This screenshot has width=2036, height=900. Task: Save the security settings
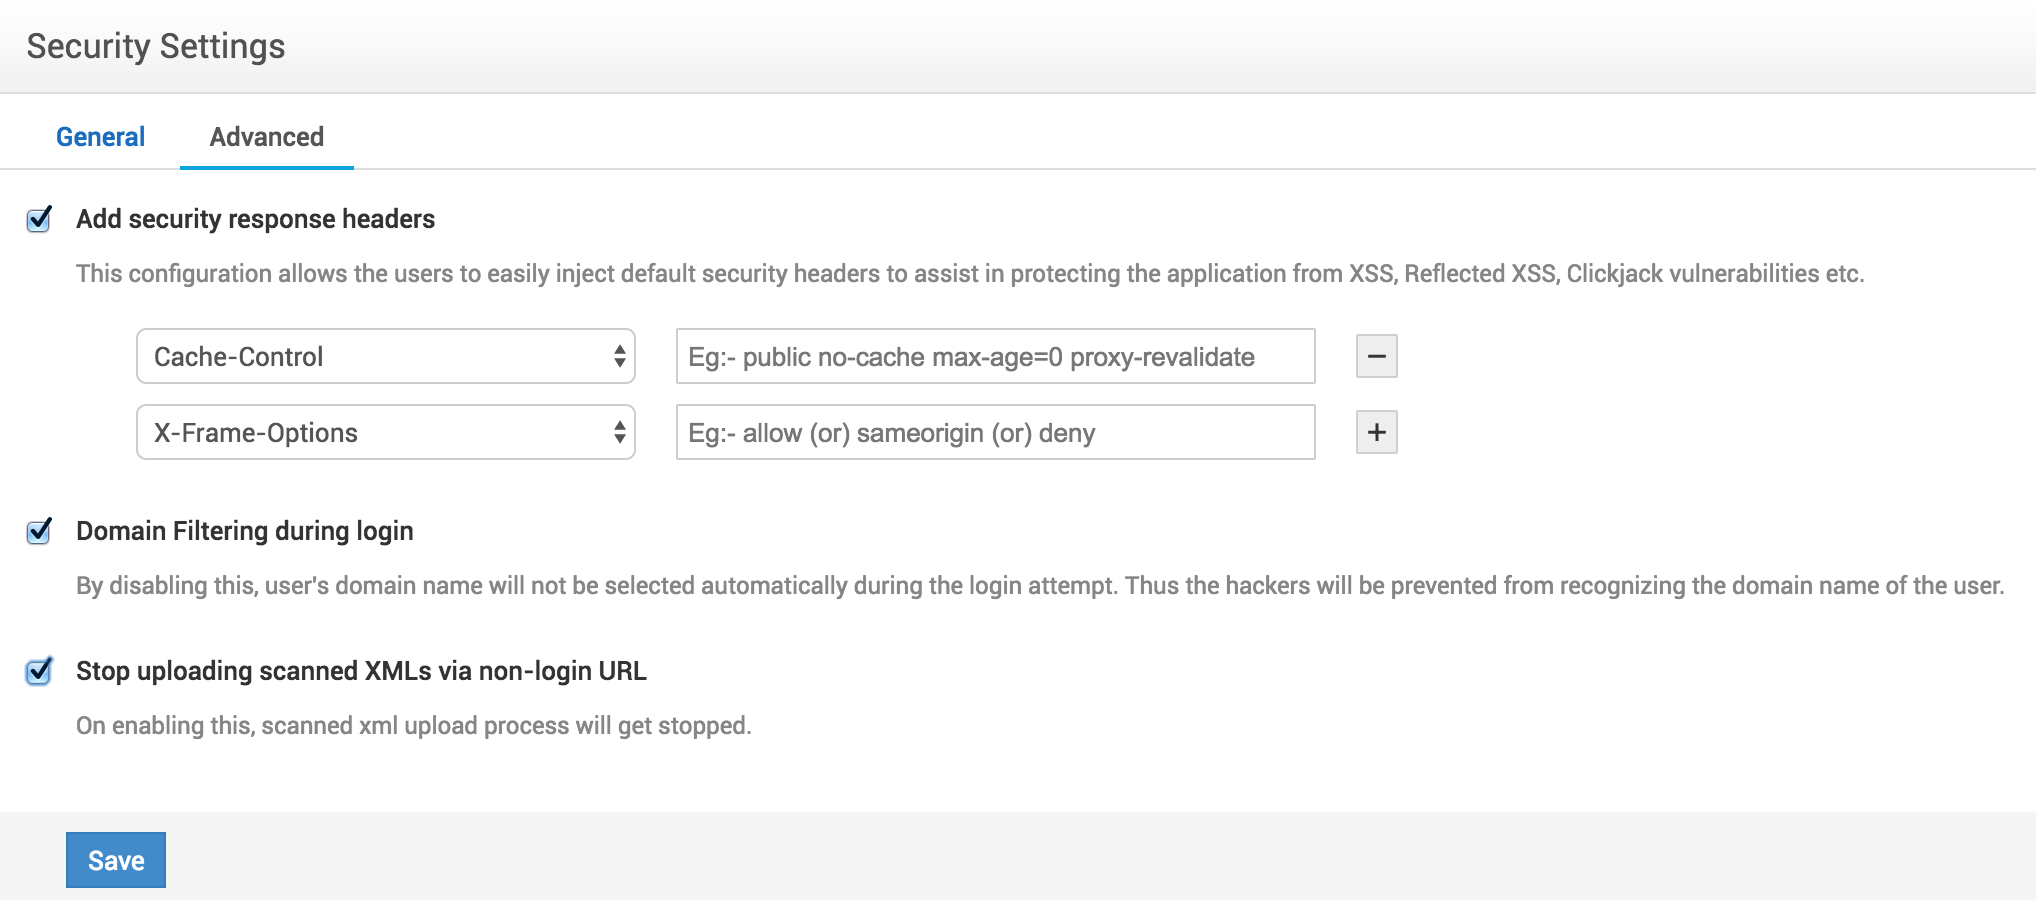click(116, 860)
